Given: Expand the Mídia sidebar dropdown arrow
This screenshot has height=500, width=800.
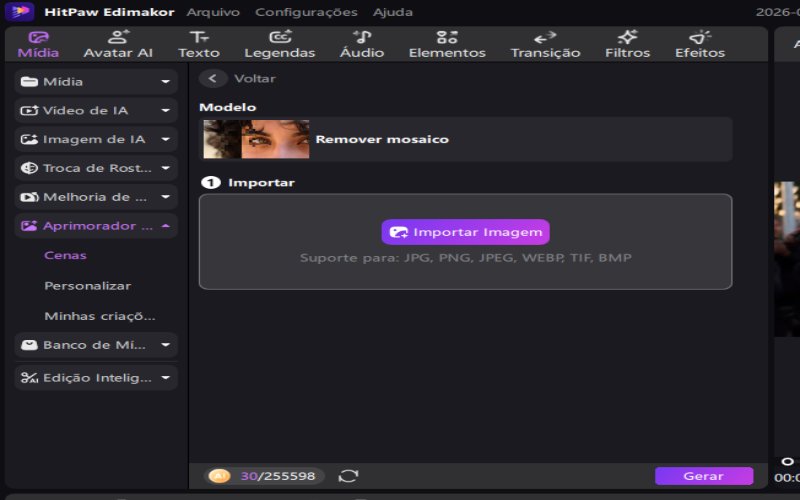Looking at the screenshot, I should pos(165,82).
